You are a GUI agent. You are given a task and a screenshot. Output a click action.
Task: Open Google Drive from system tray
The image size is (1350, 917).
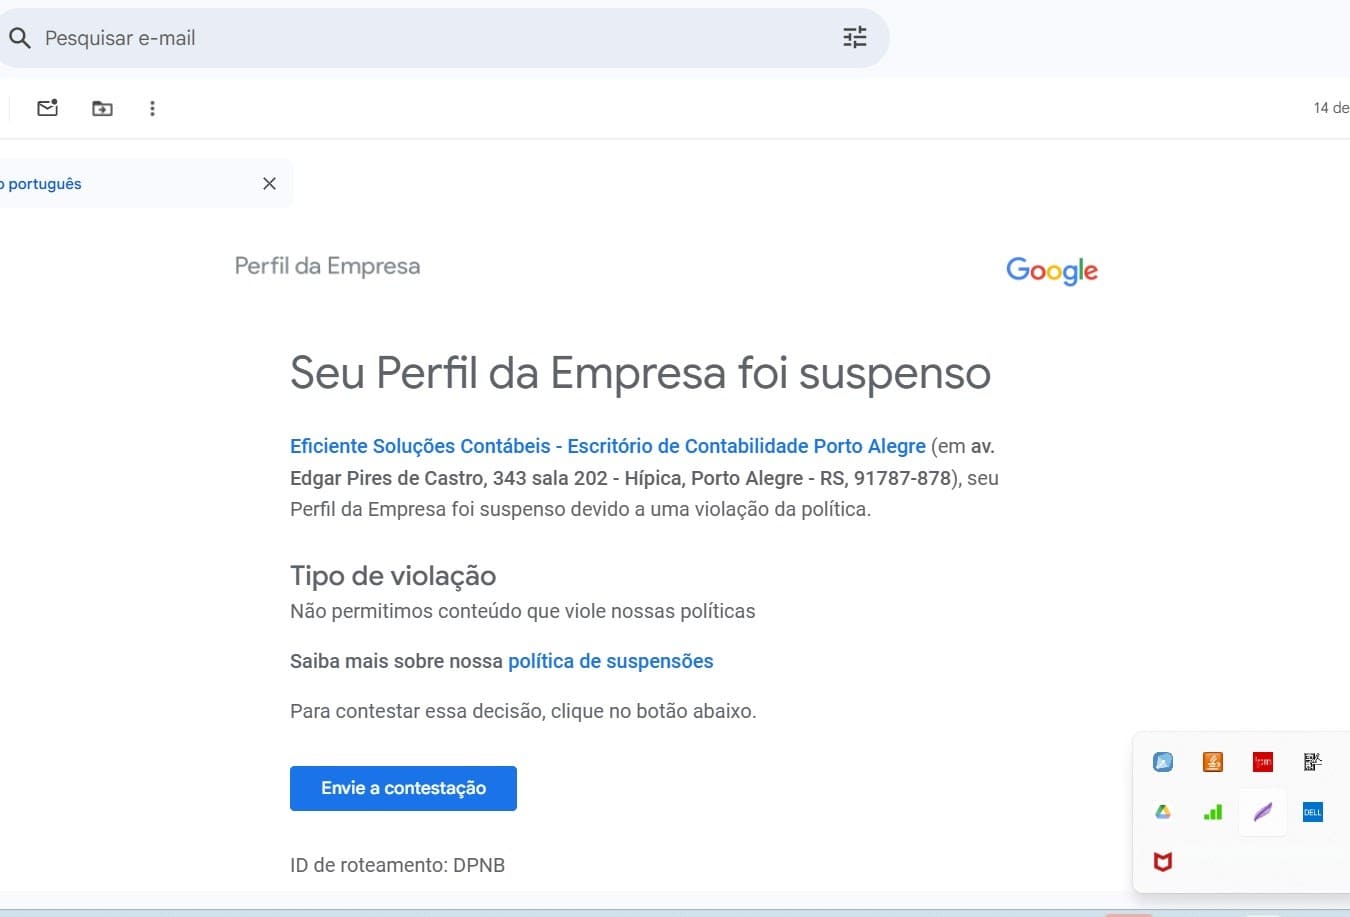pyautogui.click(x=1163, y=812)
